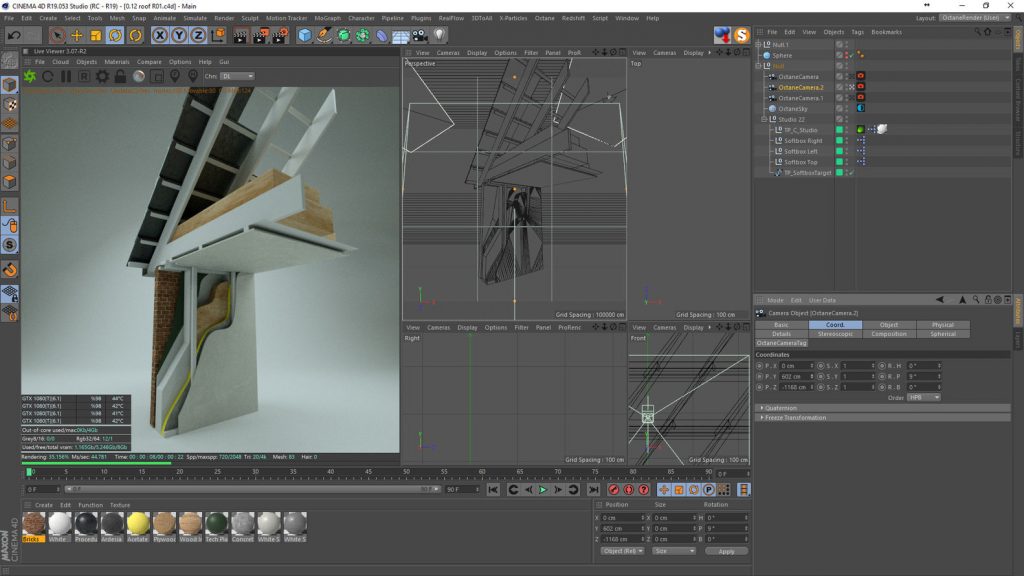This screenshot has height=576, width=1024.
Task: Toggle the X-axis lock icon
Action: point(160,35)
